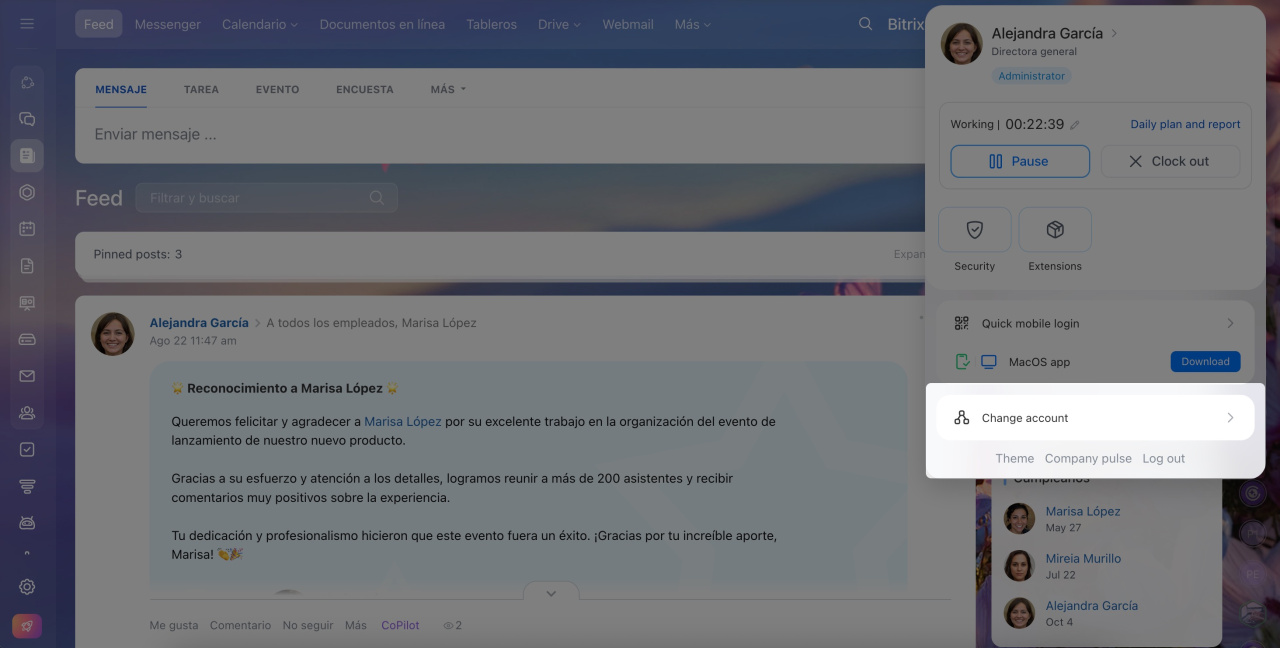
Task: Open the Security shield icon tile
Action: (974, 231)
